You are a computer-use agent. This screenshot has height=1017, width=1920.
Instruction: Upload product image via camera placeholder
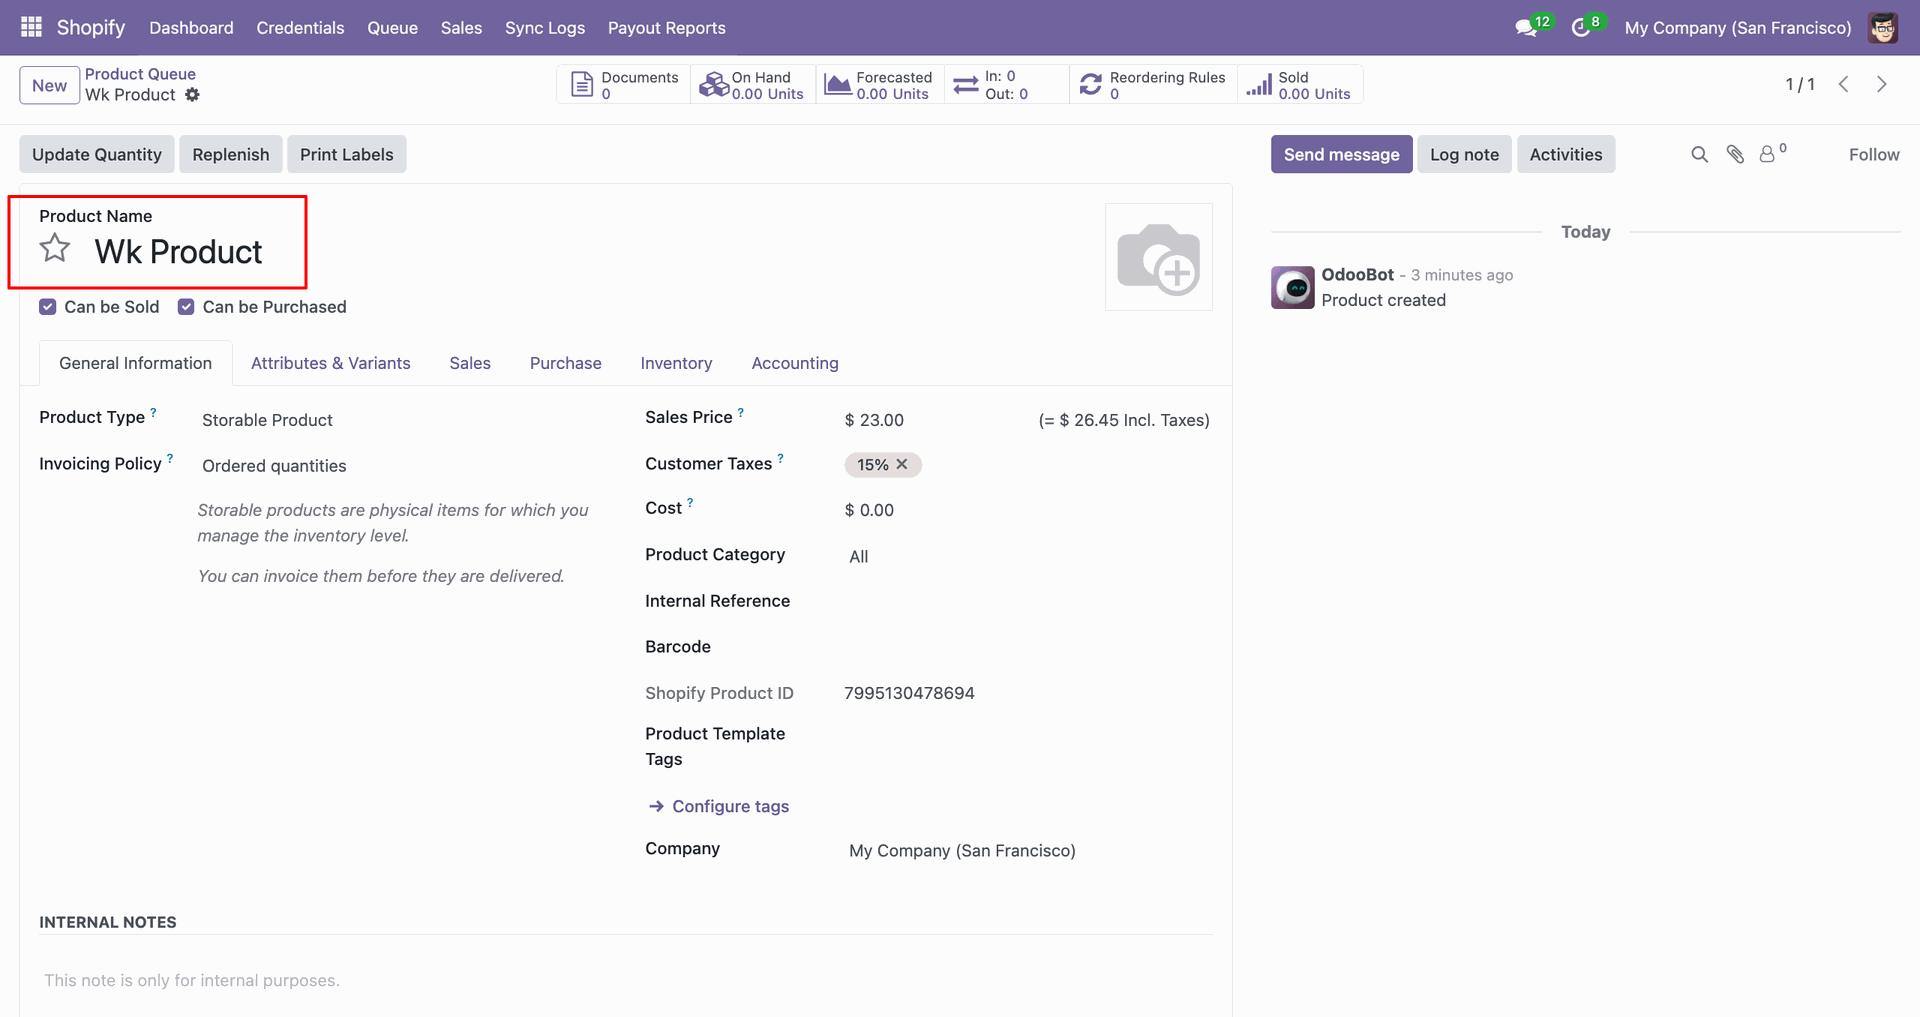pos(1158,257)
